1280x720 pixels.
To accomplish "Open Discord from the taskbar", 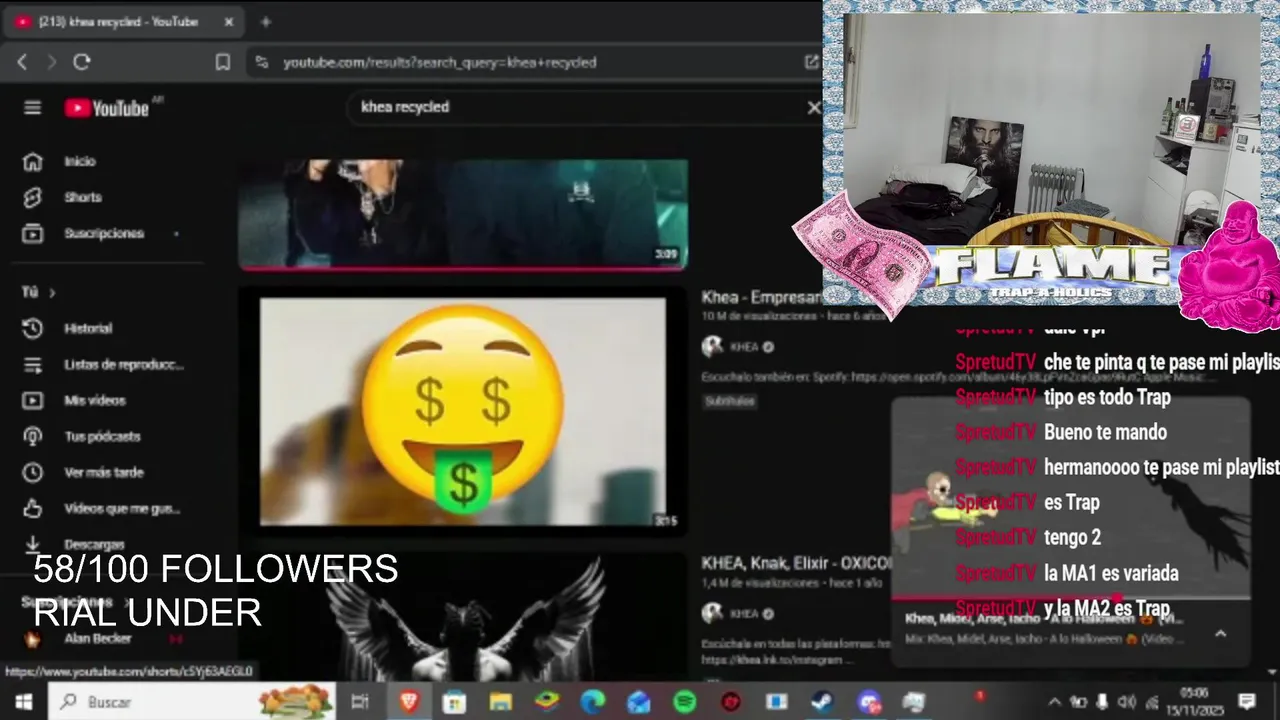I will pyautogui.click(x=868, y=702).
